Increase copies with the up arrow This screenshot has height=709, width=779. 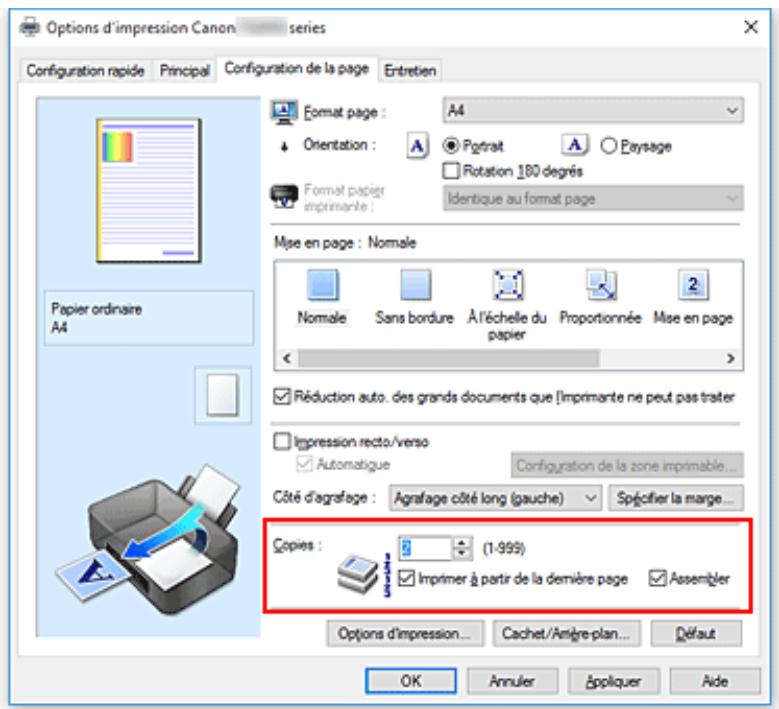point(462,542)
